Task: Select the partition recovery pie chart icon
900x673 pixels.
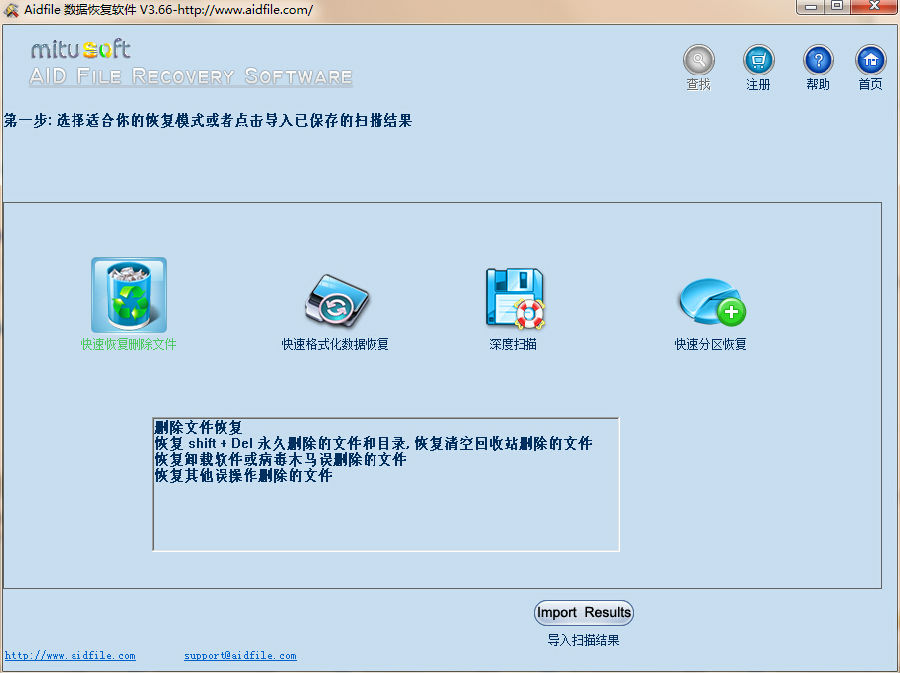Action: (x=711, y=301)
